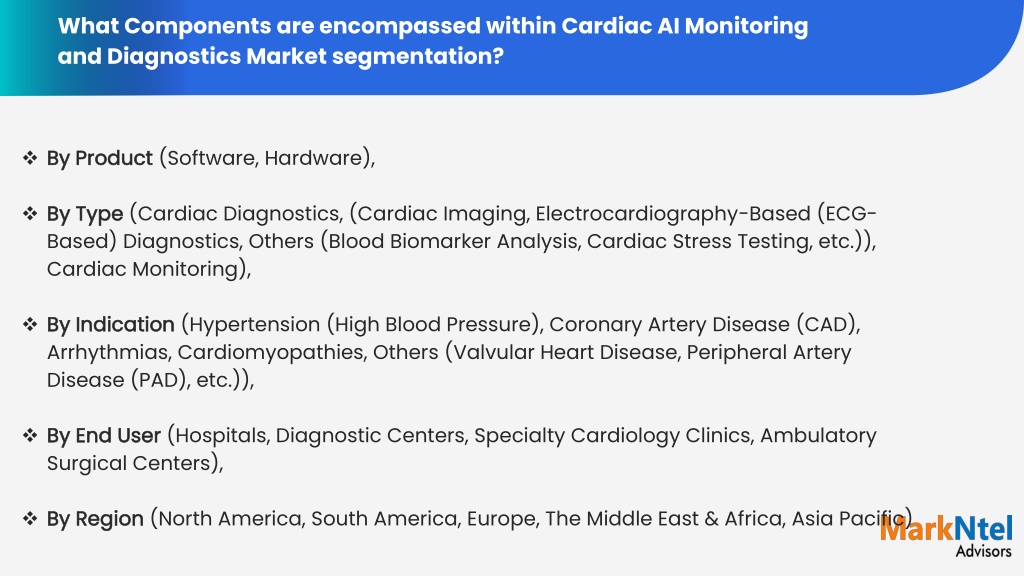Image resolution: width=1024 pixels, height=576 pixels.
Task: Click the diamond bullet beside By Product
Action: [x=30, y=158]
